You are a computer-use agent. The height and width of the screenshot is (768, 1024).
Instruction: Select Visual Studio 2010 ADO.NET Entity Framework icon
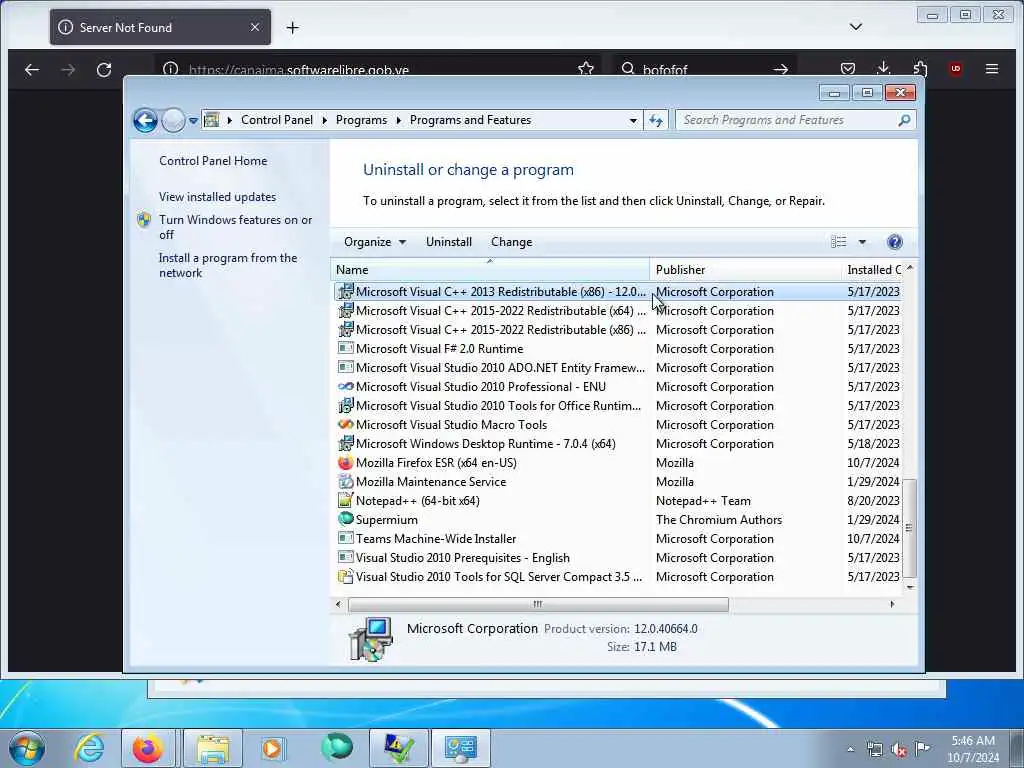point(345,367)
